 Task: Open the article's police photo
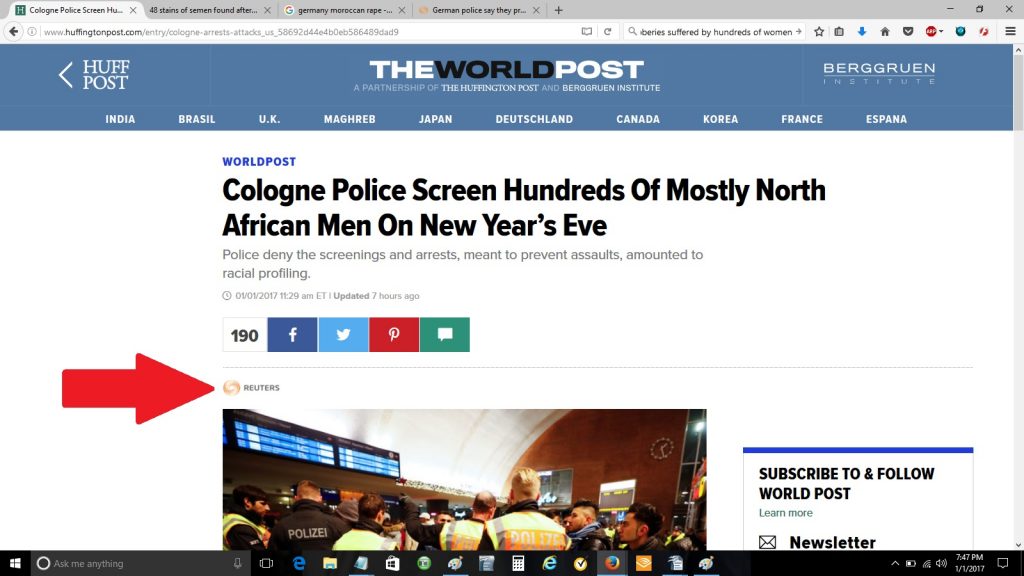click(x=464, y=479)
